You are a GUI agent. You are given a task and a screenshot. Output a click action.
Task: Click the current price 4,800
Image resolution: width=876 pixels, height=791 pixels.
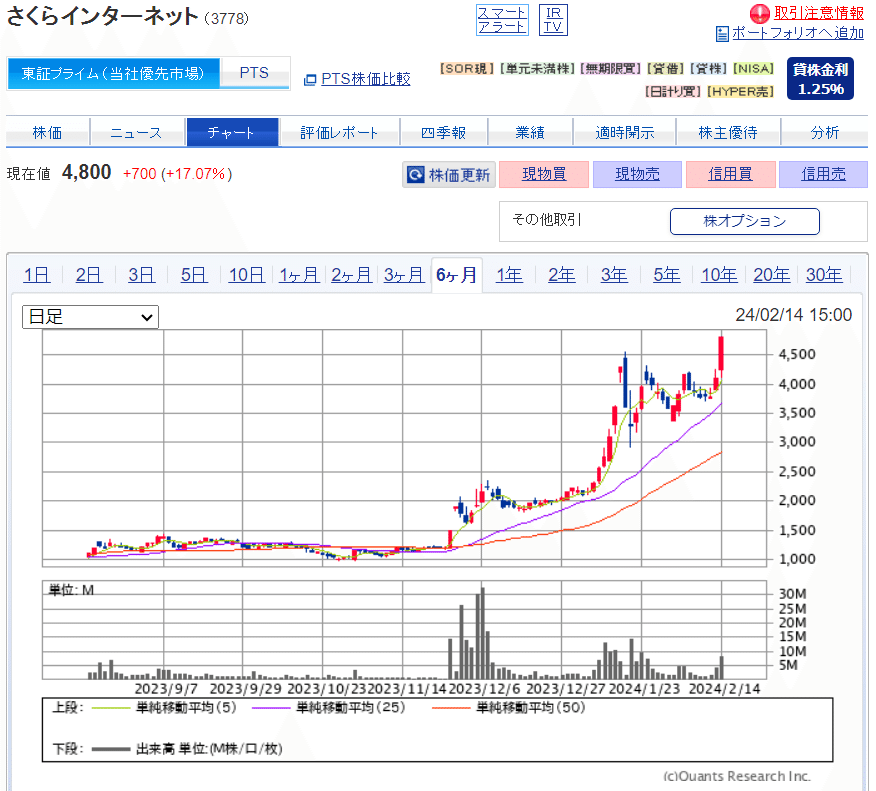87,173
